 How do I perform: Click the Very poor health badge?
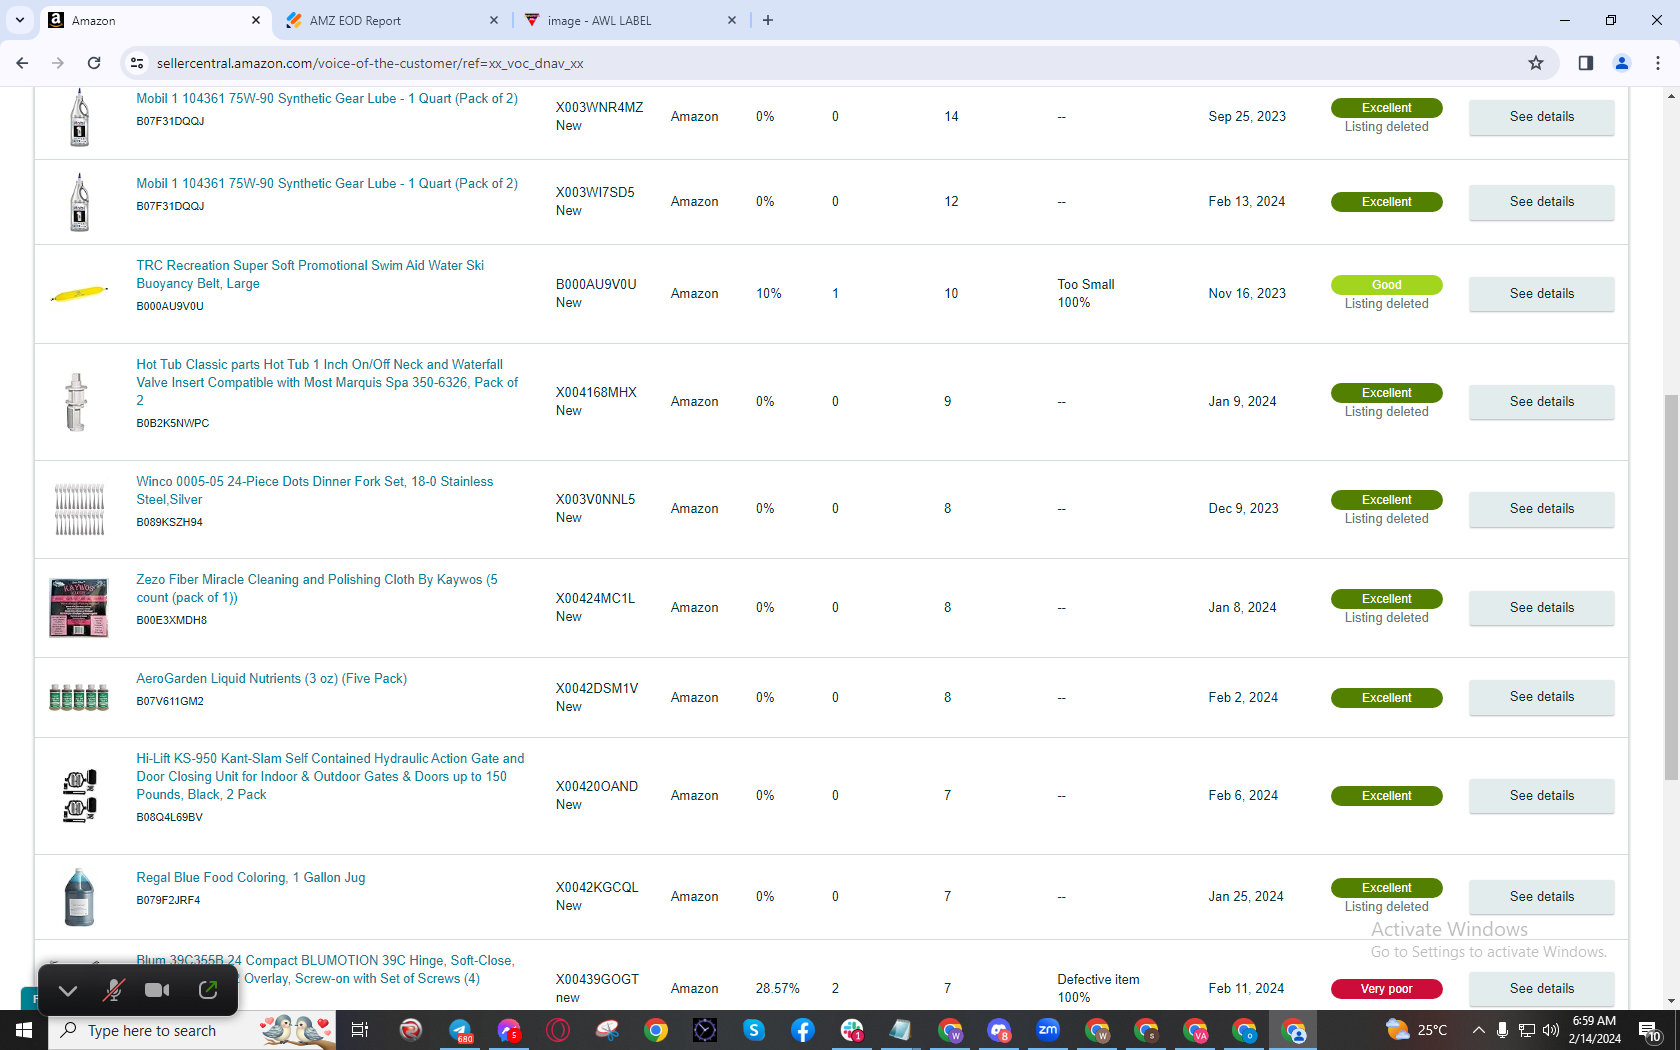coord(1386,989)
